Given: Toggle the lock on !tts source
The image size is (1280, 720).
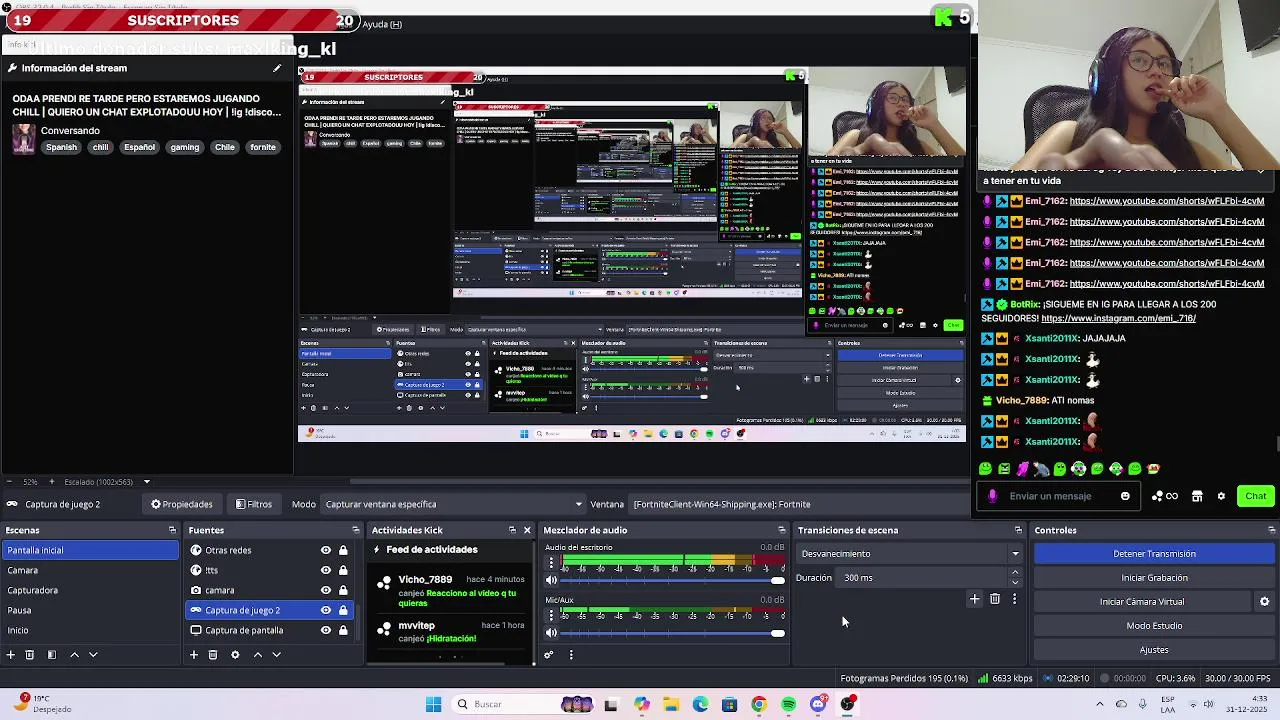Looking at the screenshot, I should [343, 570].
